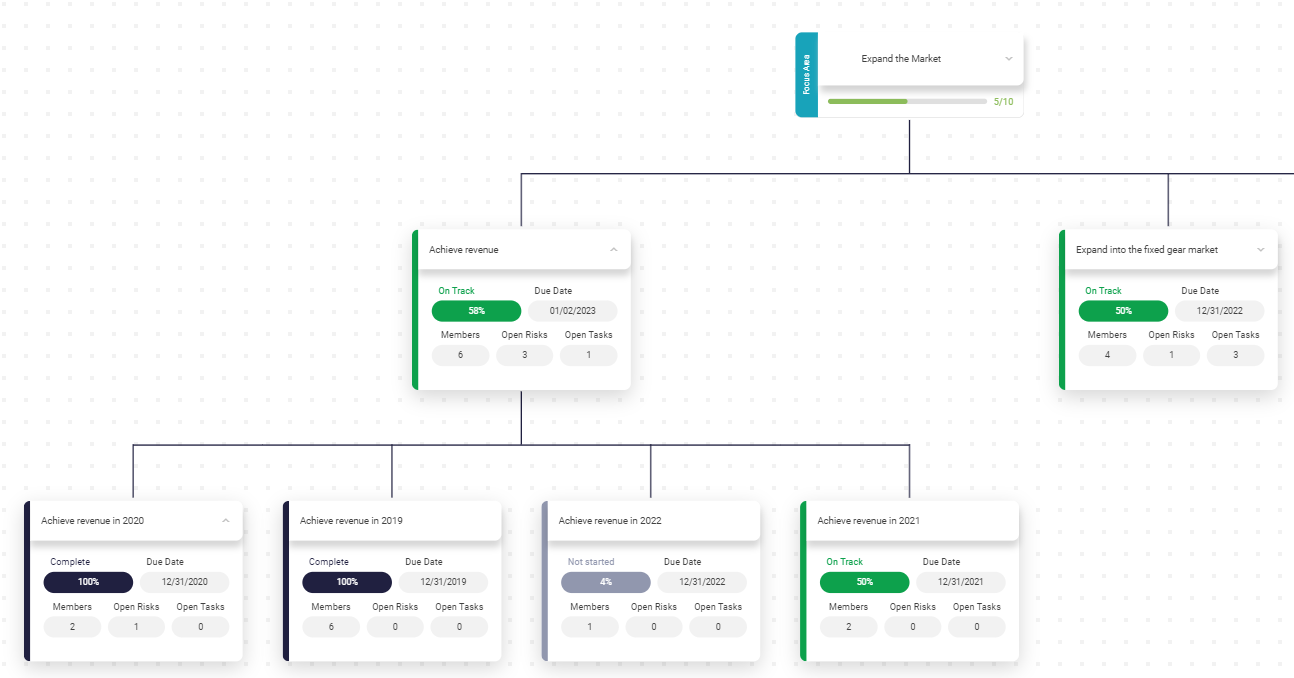Click the 58% On Track status pill
This screenshot has height=678, width=1294.
[476, 311]
